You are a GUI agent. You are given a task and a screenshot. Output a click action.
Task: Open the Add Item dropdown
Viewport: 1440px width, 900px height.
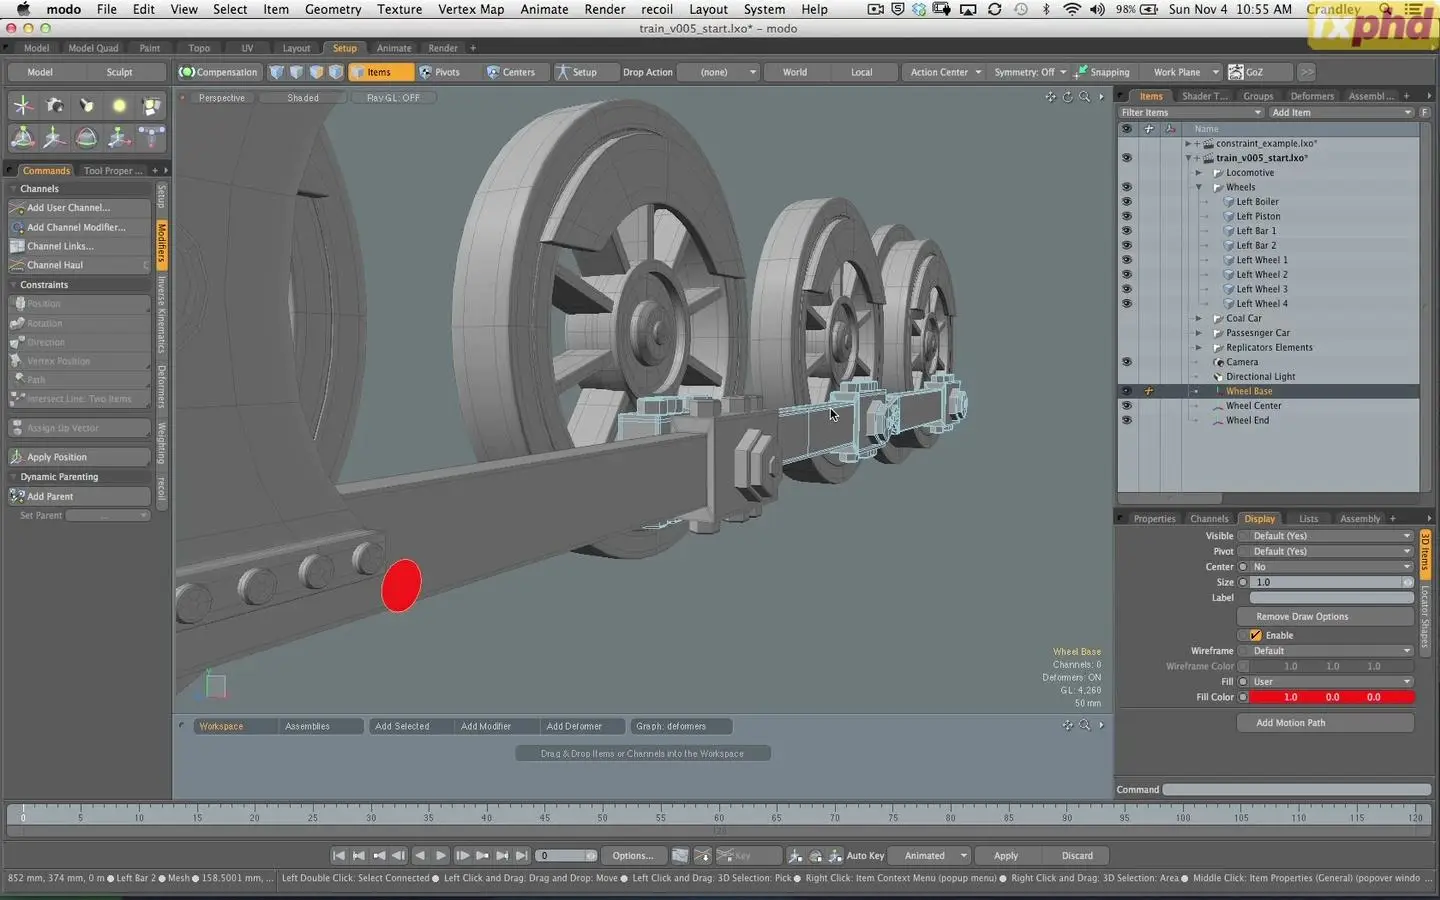point(1341,112)
